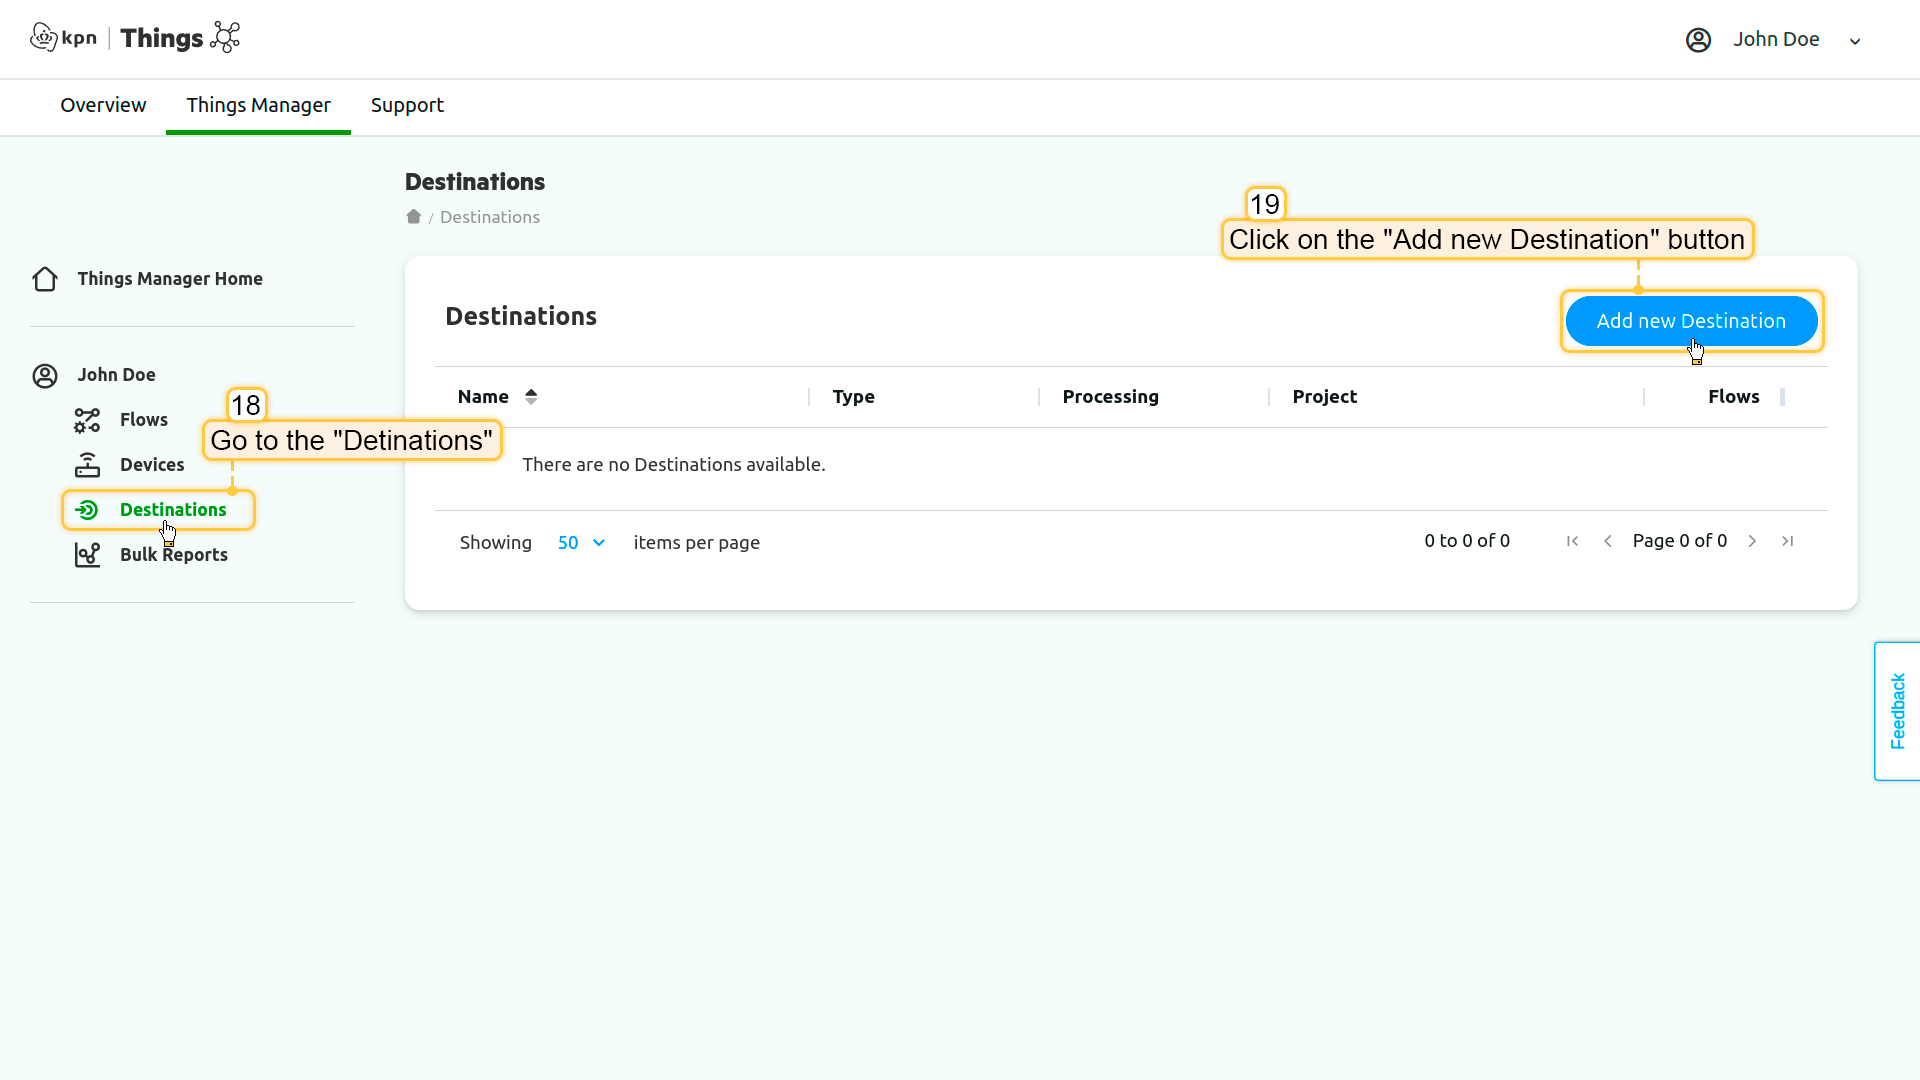The height and width of the screenshot is (1080, 1920).
Task: Click the Things Manager Home house icon
Action: [x=45, y=279]
